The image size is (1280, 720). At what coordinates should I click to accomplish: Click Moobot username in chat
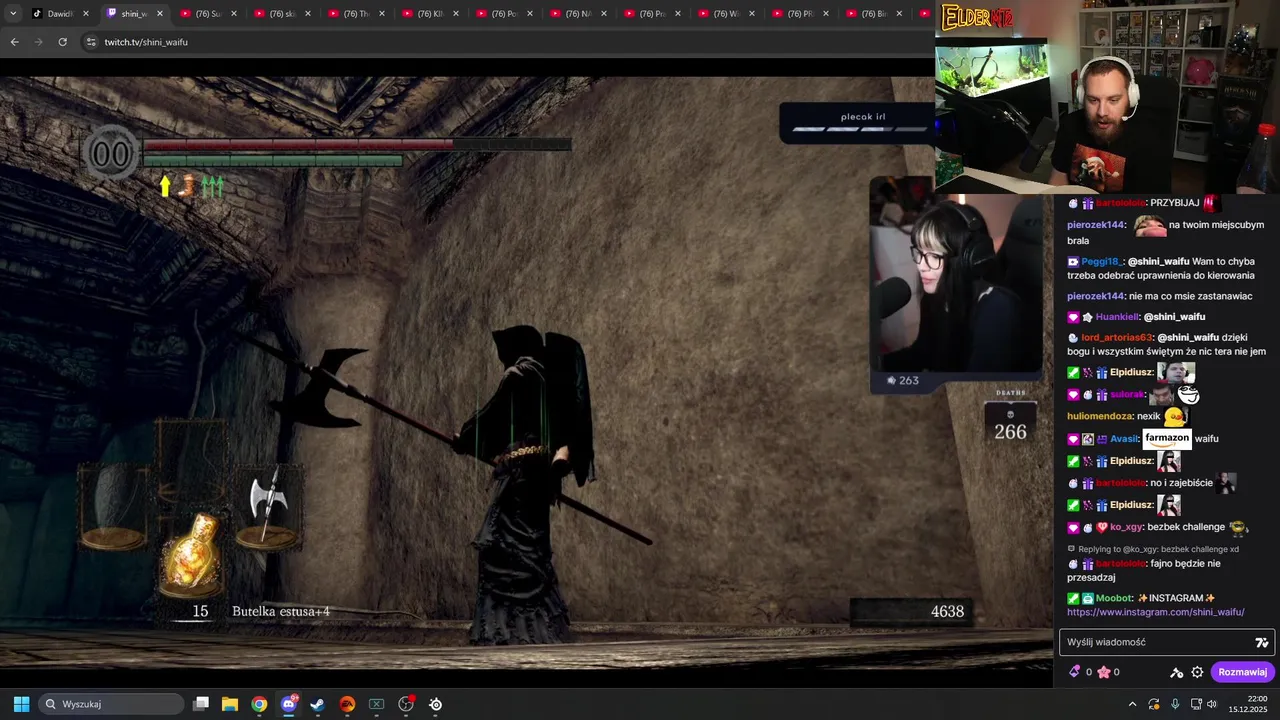(1114, 598)
